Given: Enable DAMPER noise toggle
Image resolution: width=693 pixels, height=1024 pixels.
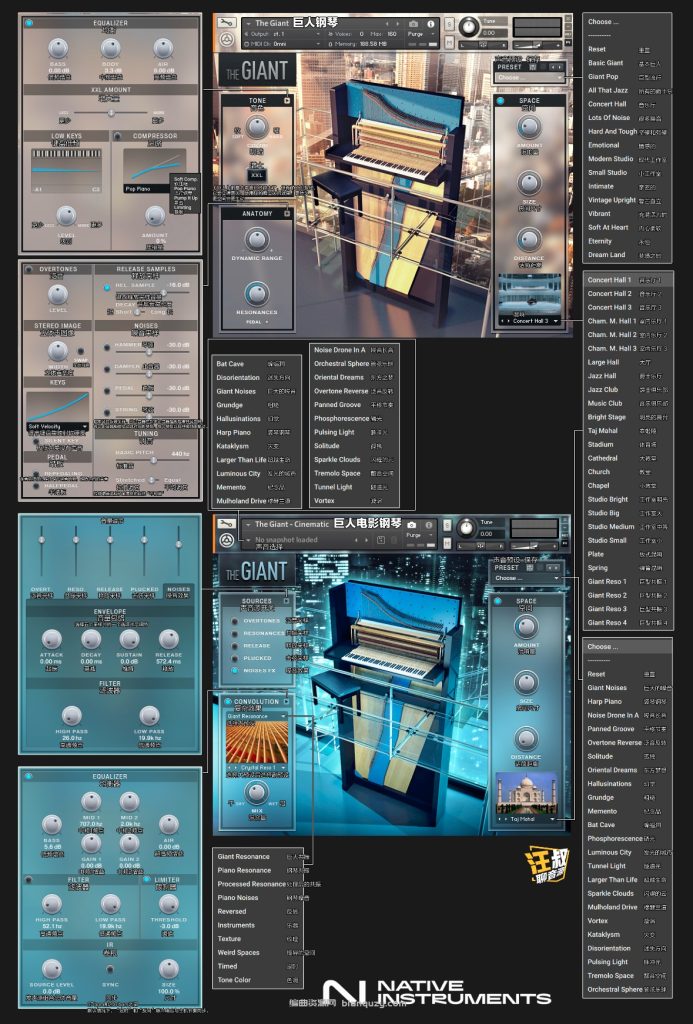Looking at the screenshot, I should point(107,369).
